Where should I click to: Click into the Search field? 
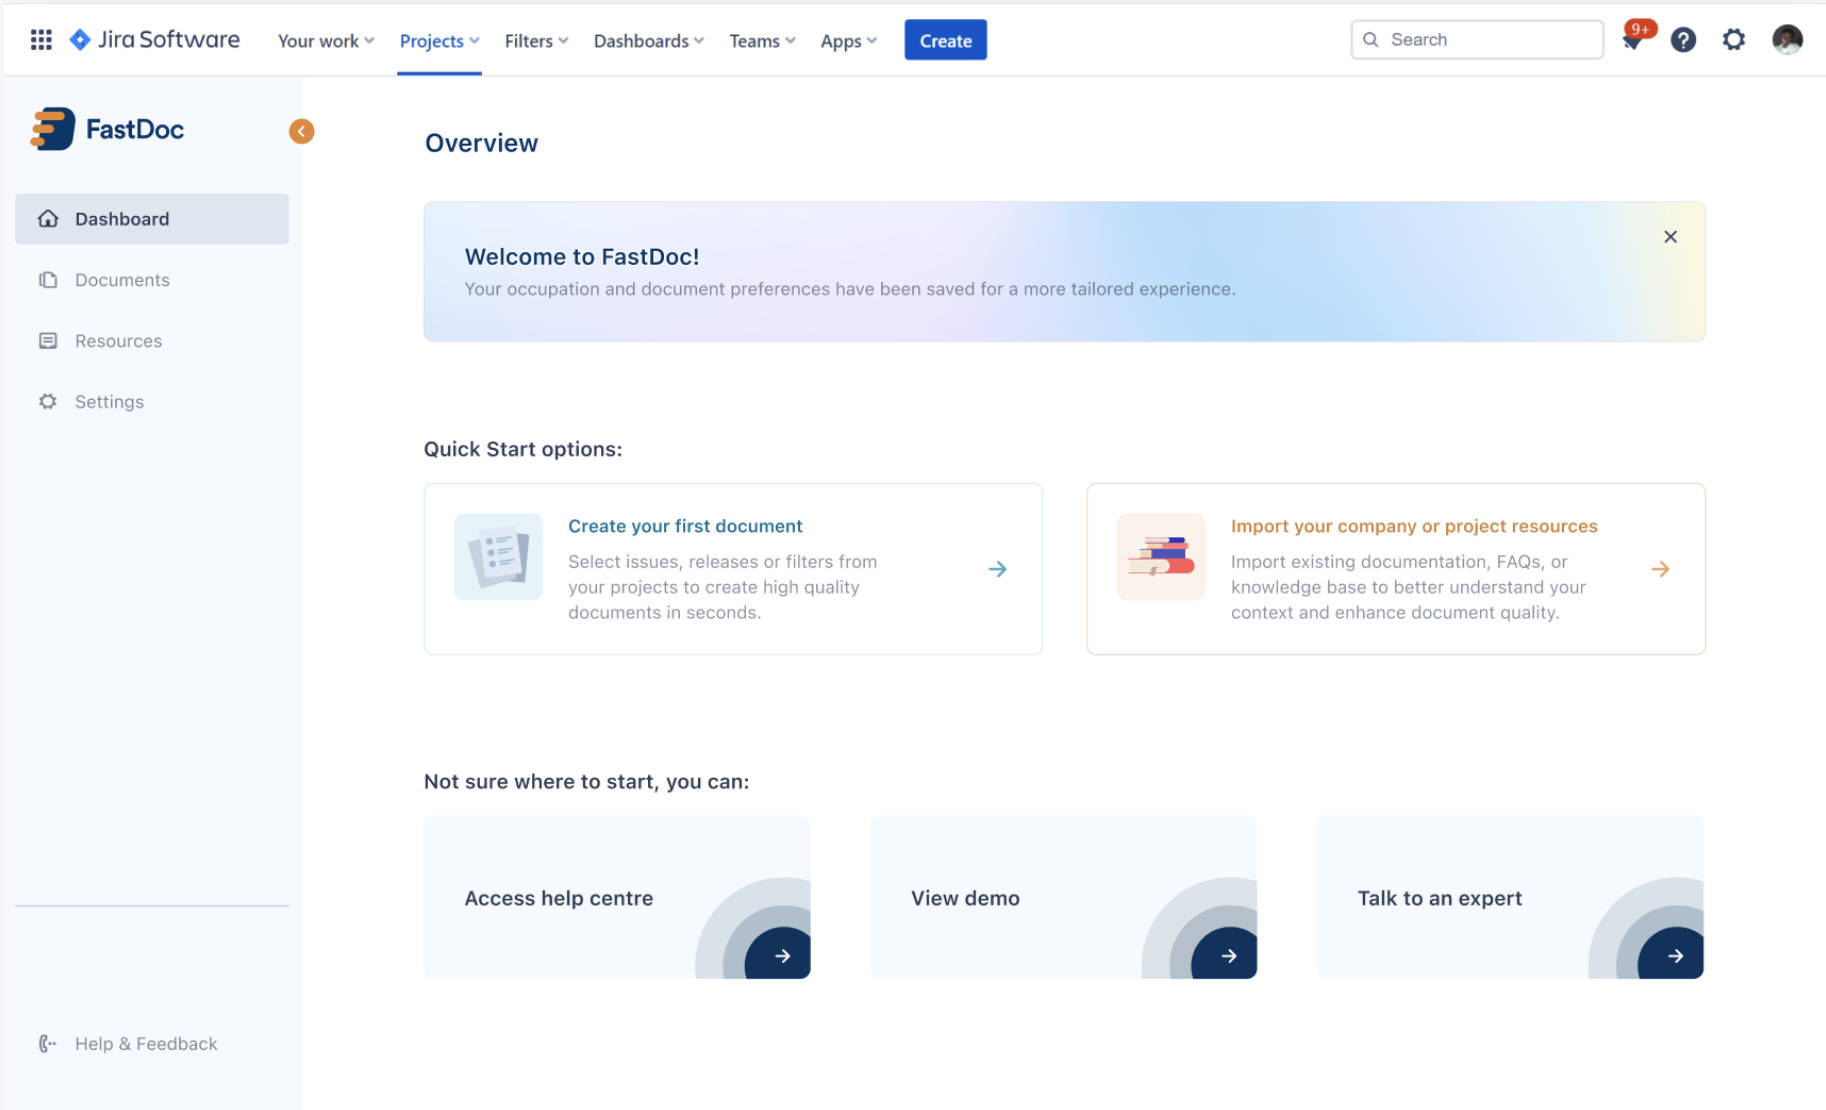[x=1477, y=40]
